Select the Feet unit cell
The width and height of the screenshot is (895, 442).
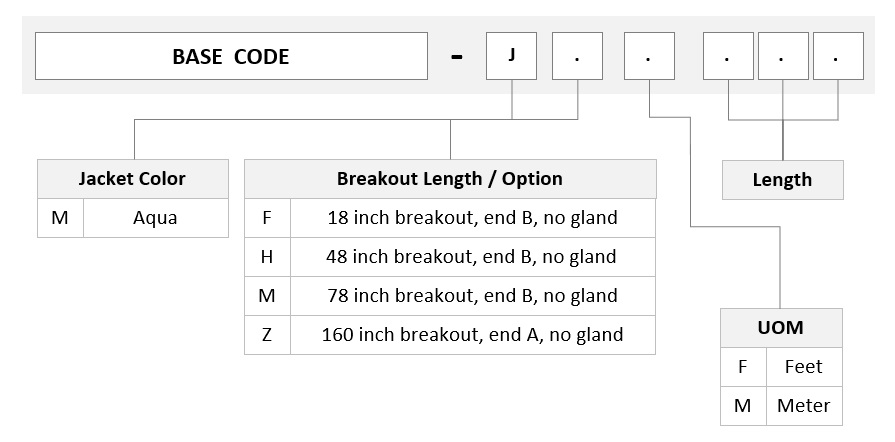click(x=804, y=367)
